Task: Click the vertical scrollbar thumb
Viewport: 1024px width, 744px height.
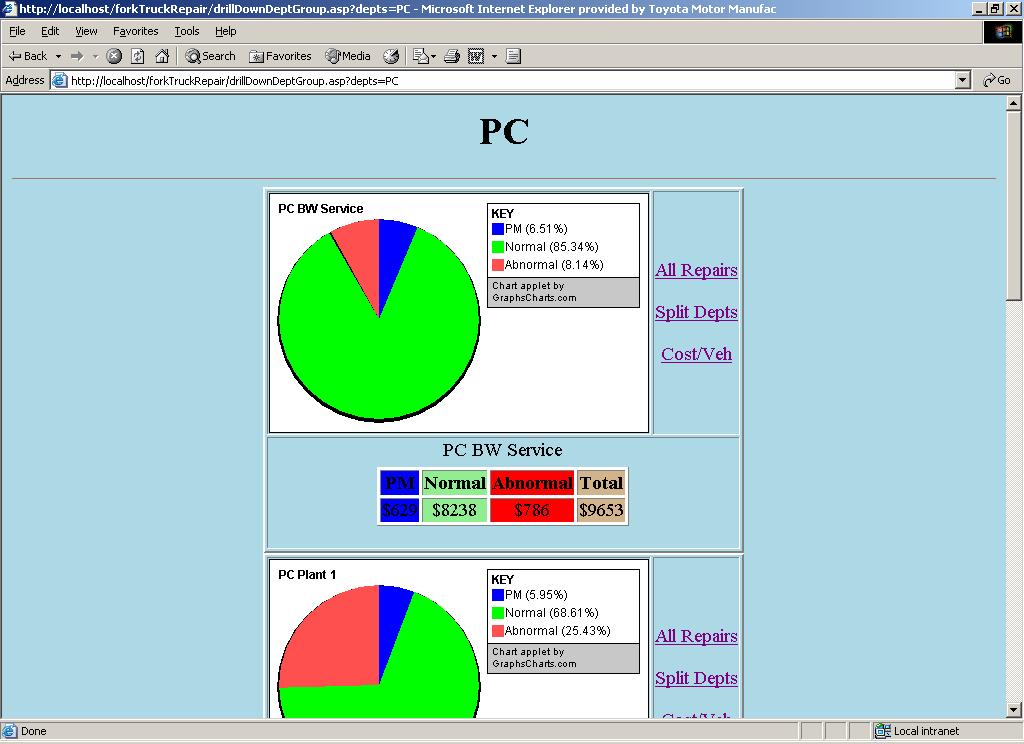Action: (1014, 206)
